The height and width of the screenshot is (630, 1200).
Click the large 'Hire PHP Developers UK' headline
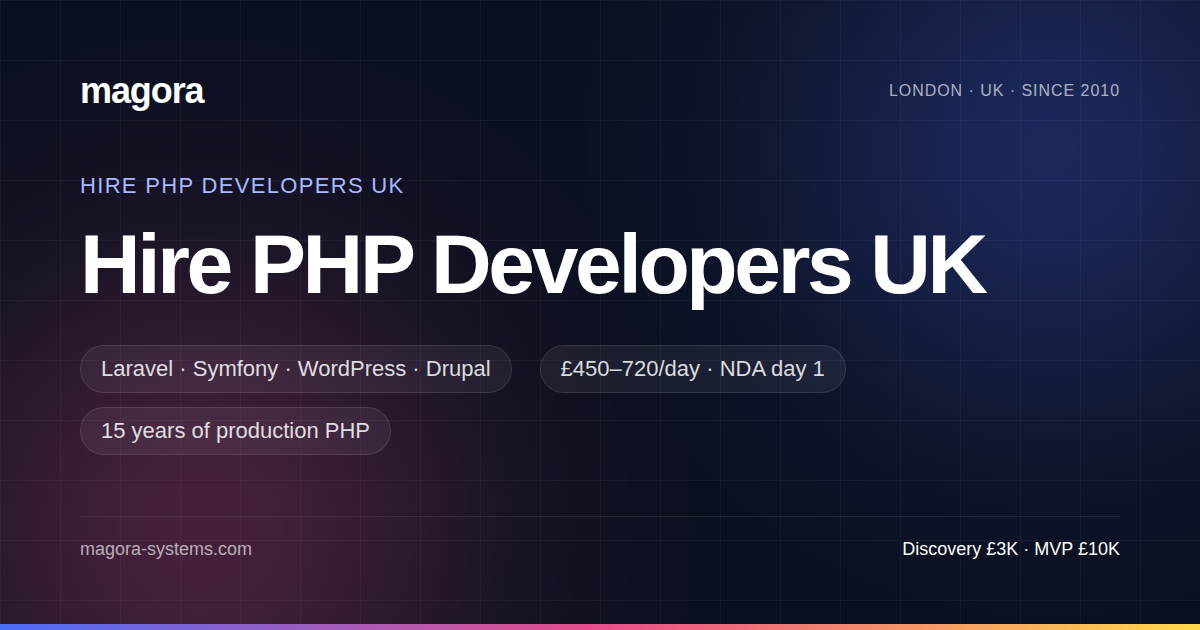click(x=533, y=265)
